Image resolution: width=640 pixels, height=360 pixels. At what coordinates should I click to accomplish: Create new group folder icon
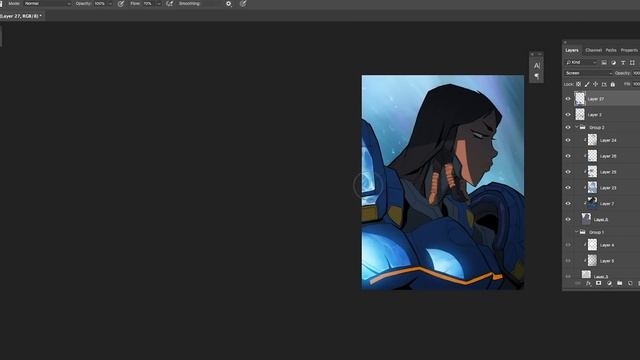(620, 283)
